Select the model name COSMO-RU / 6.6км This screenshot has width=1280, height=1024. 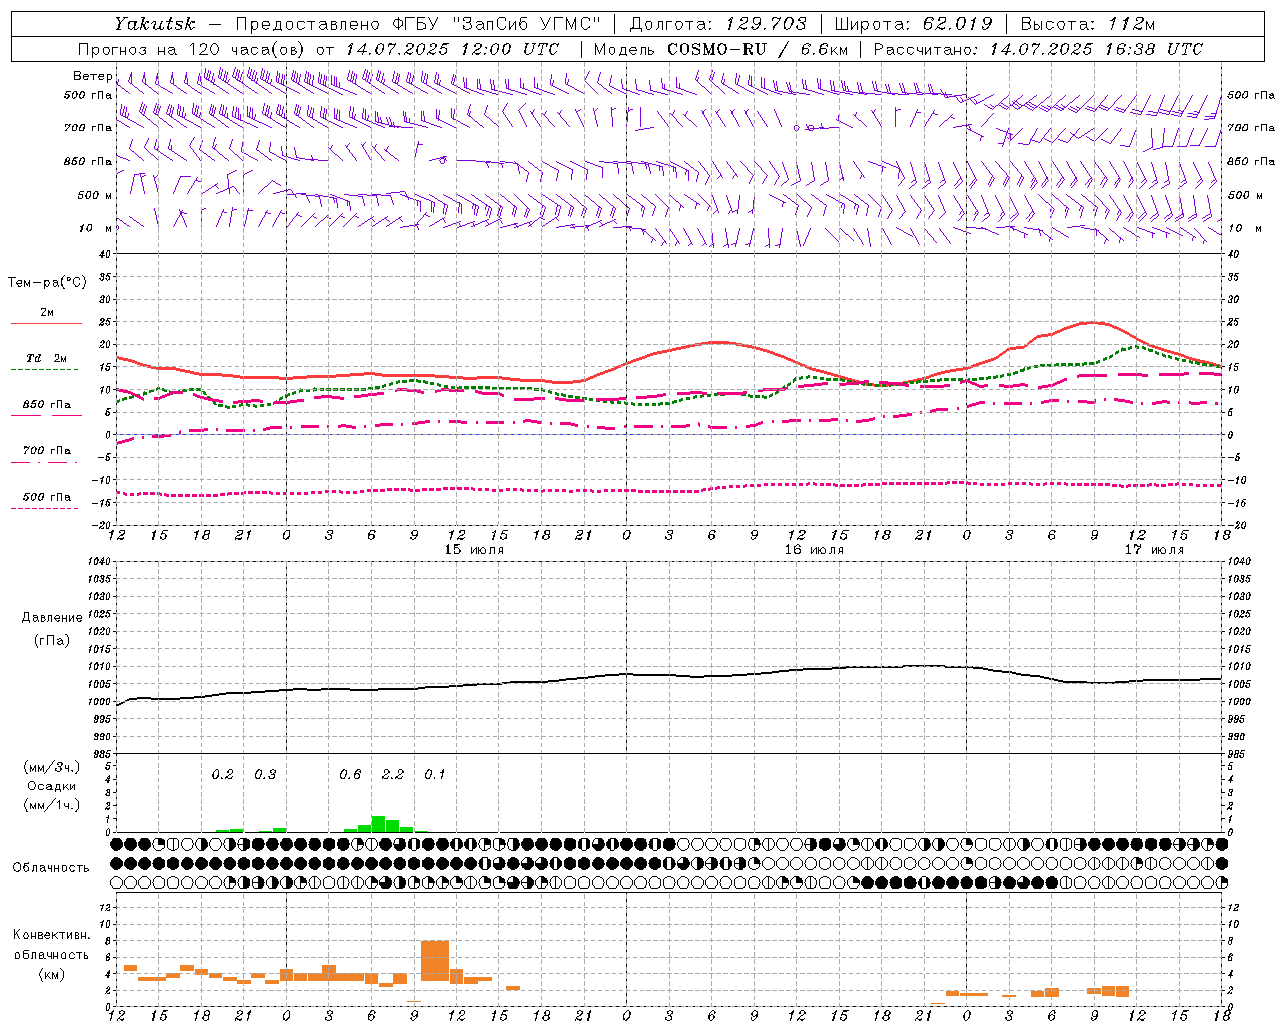[x=758, y=49]
